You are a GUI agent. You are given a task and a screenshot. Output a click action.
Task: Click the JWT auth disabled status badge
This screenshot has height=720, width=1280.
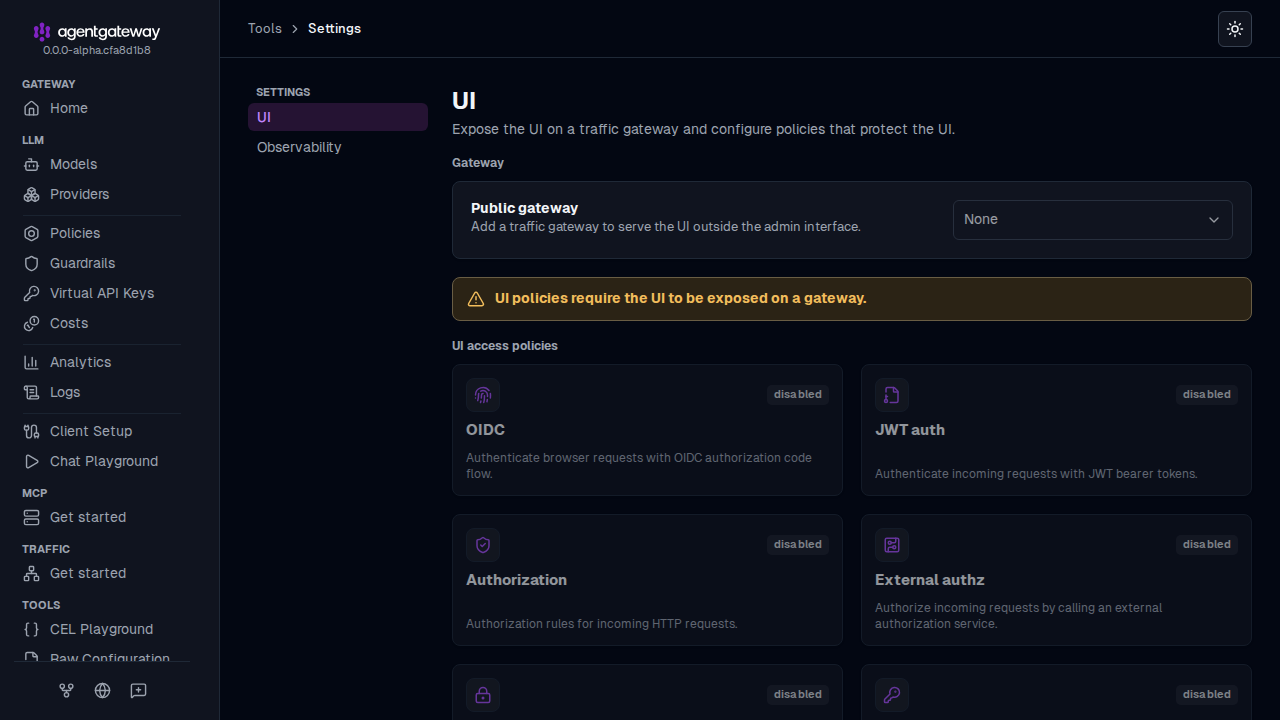(x=1207, y=394)
